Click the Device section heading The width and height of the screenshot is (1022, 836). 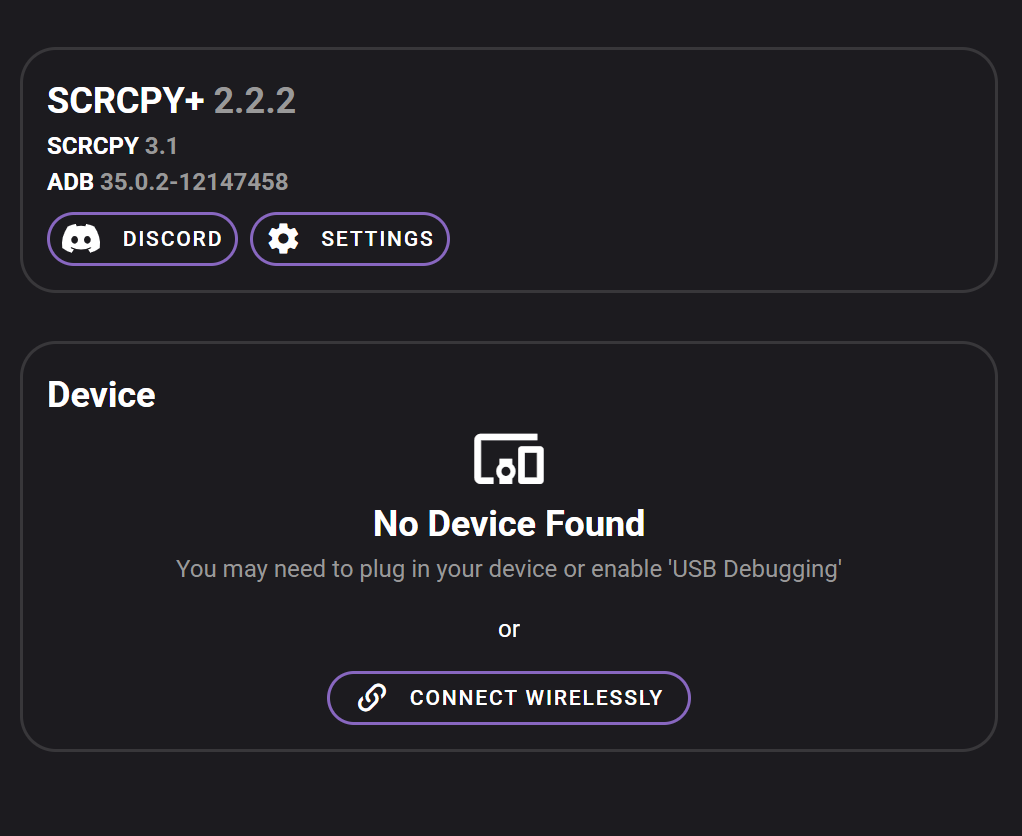[102, 395]
